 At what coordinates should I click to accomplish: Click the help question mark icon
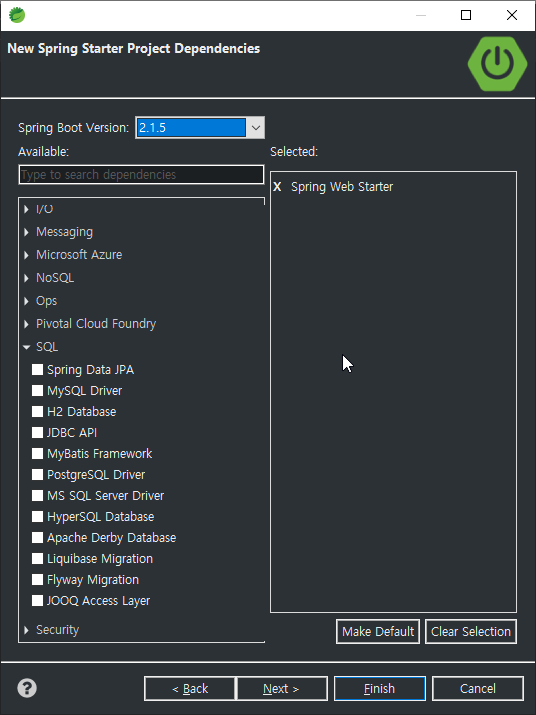pyautogui.click(x=27, y=688)
